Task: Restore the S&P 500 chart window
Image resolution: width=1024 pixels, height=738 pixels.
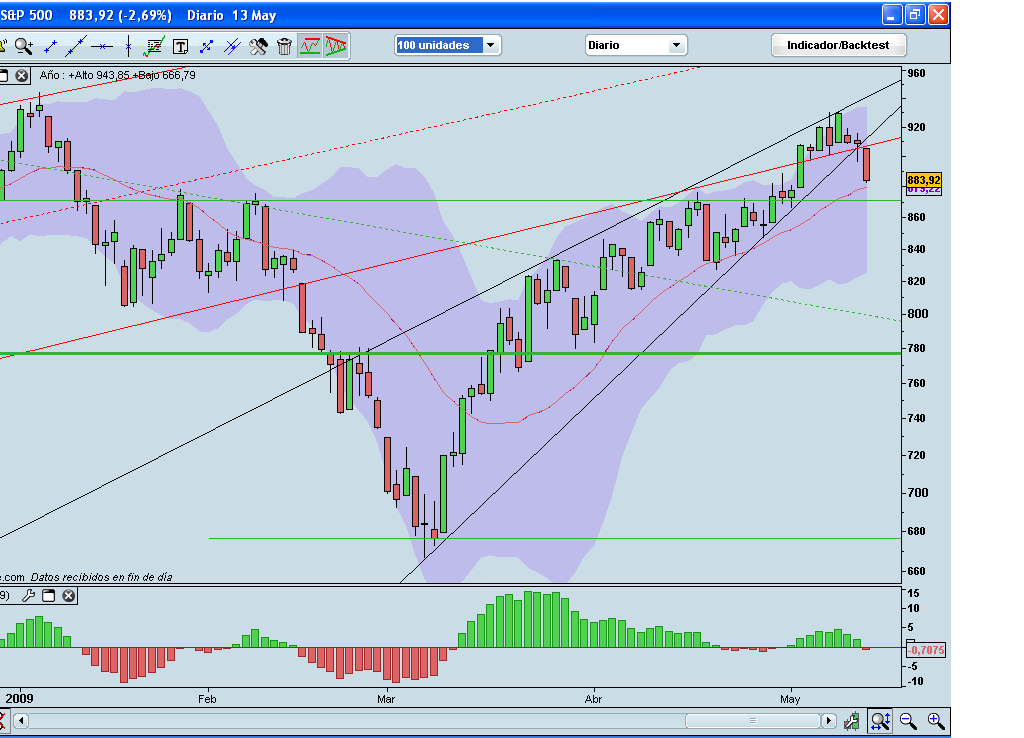Action: (x=915, y=14)
